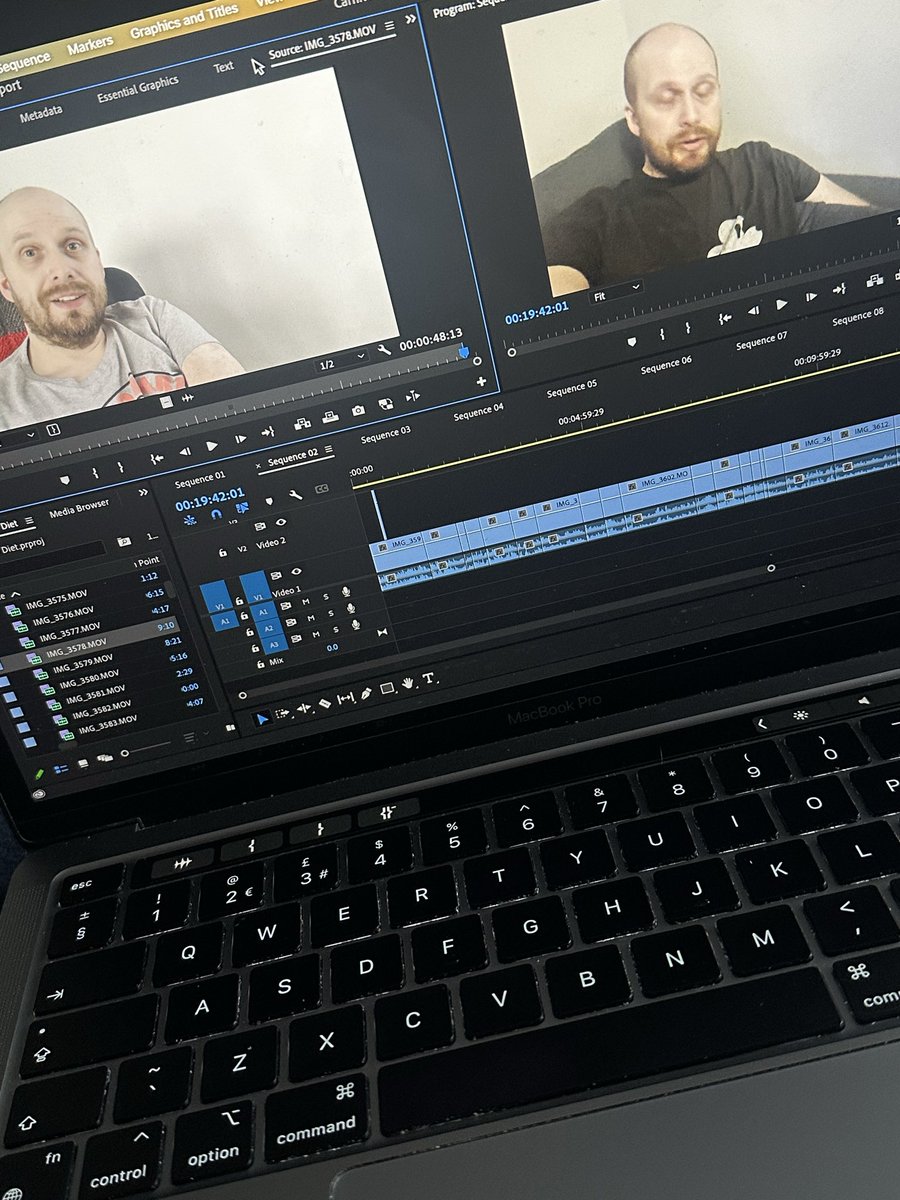Image resolution: width=900 pixels, height=1200 pixels.
Task: Open the Diet project panel menu
Action: [x=29, y=520]
